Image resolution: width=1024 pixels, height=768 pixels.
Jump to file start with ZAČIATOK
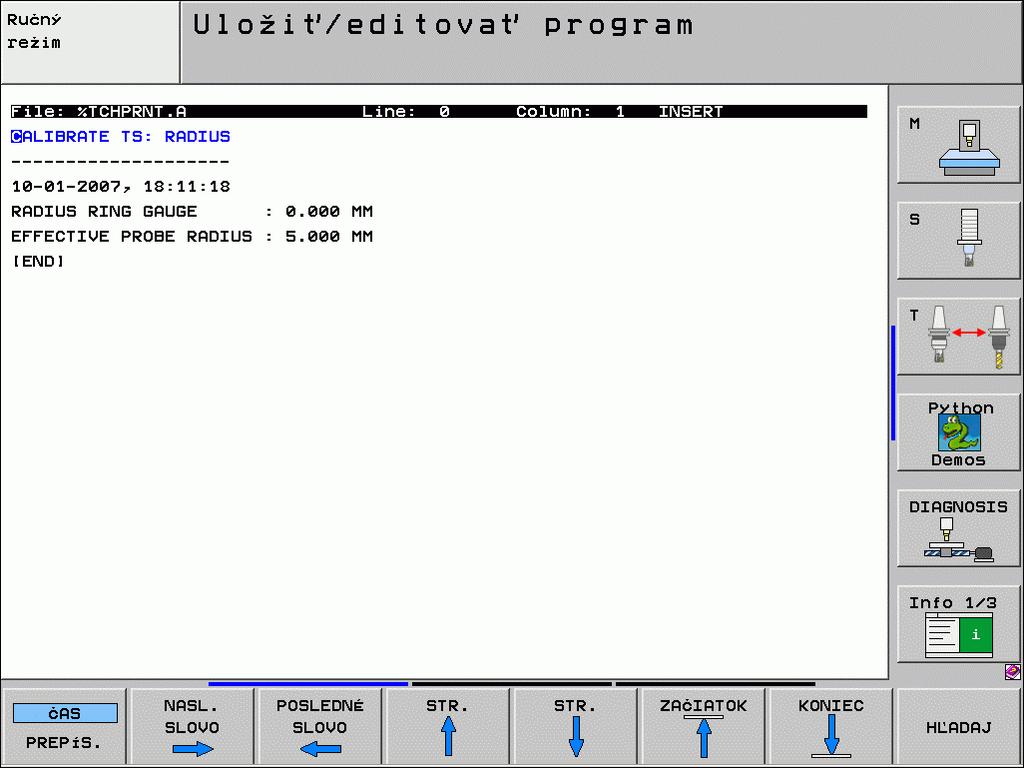703,727
